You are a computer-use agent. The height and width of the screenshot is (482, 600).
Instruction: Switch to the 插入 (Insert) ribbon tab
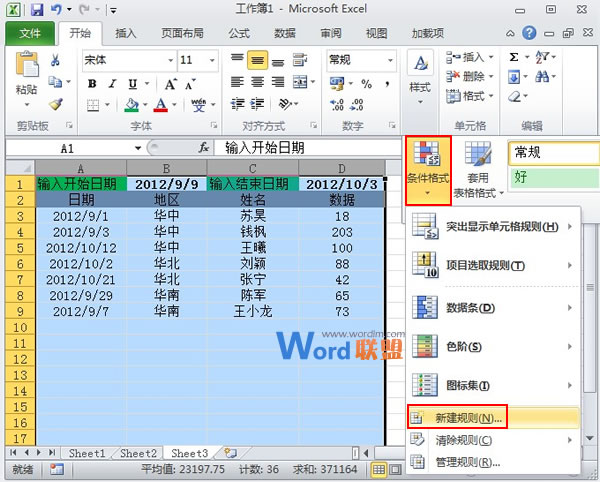click(x=126, y=33)
